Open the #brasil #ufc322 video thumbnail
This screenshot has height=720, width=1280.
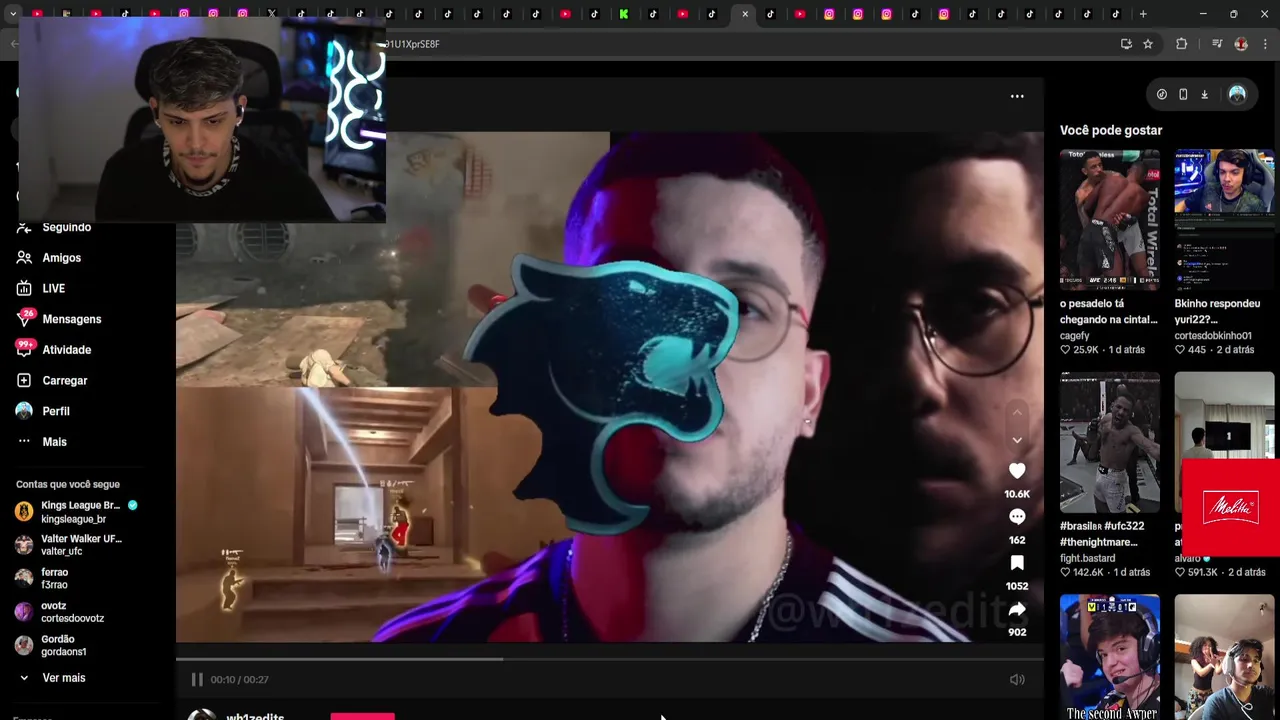(x=1110, y=442)
